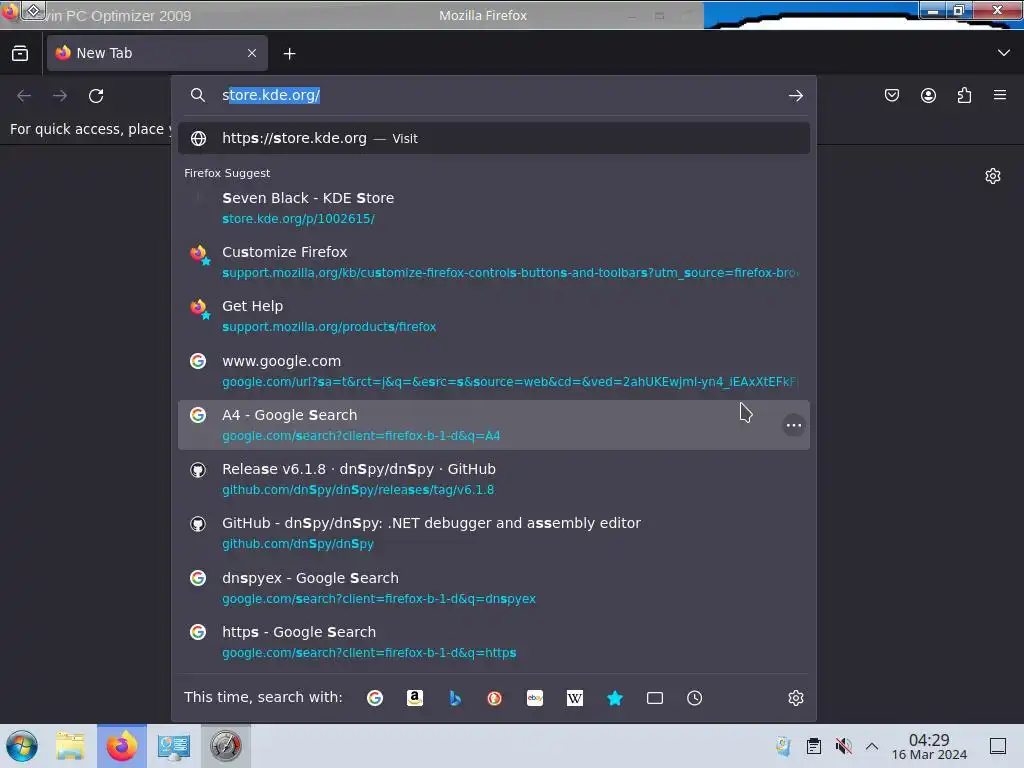
Task: Expand the list all tabs chevron
Action: pyautogui.click(x=1004, y=53)
